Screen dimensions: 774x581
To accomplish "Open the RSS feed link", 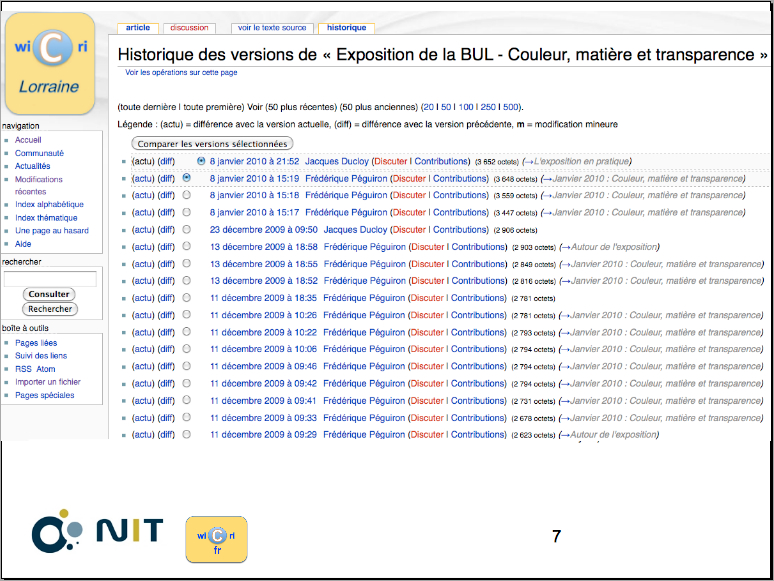I will coord(23,369).
